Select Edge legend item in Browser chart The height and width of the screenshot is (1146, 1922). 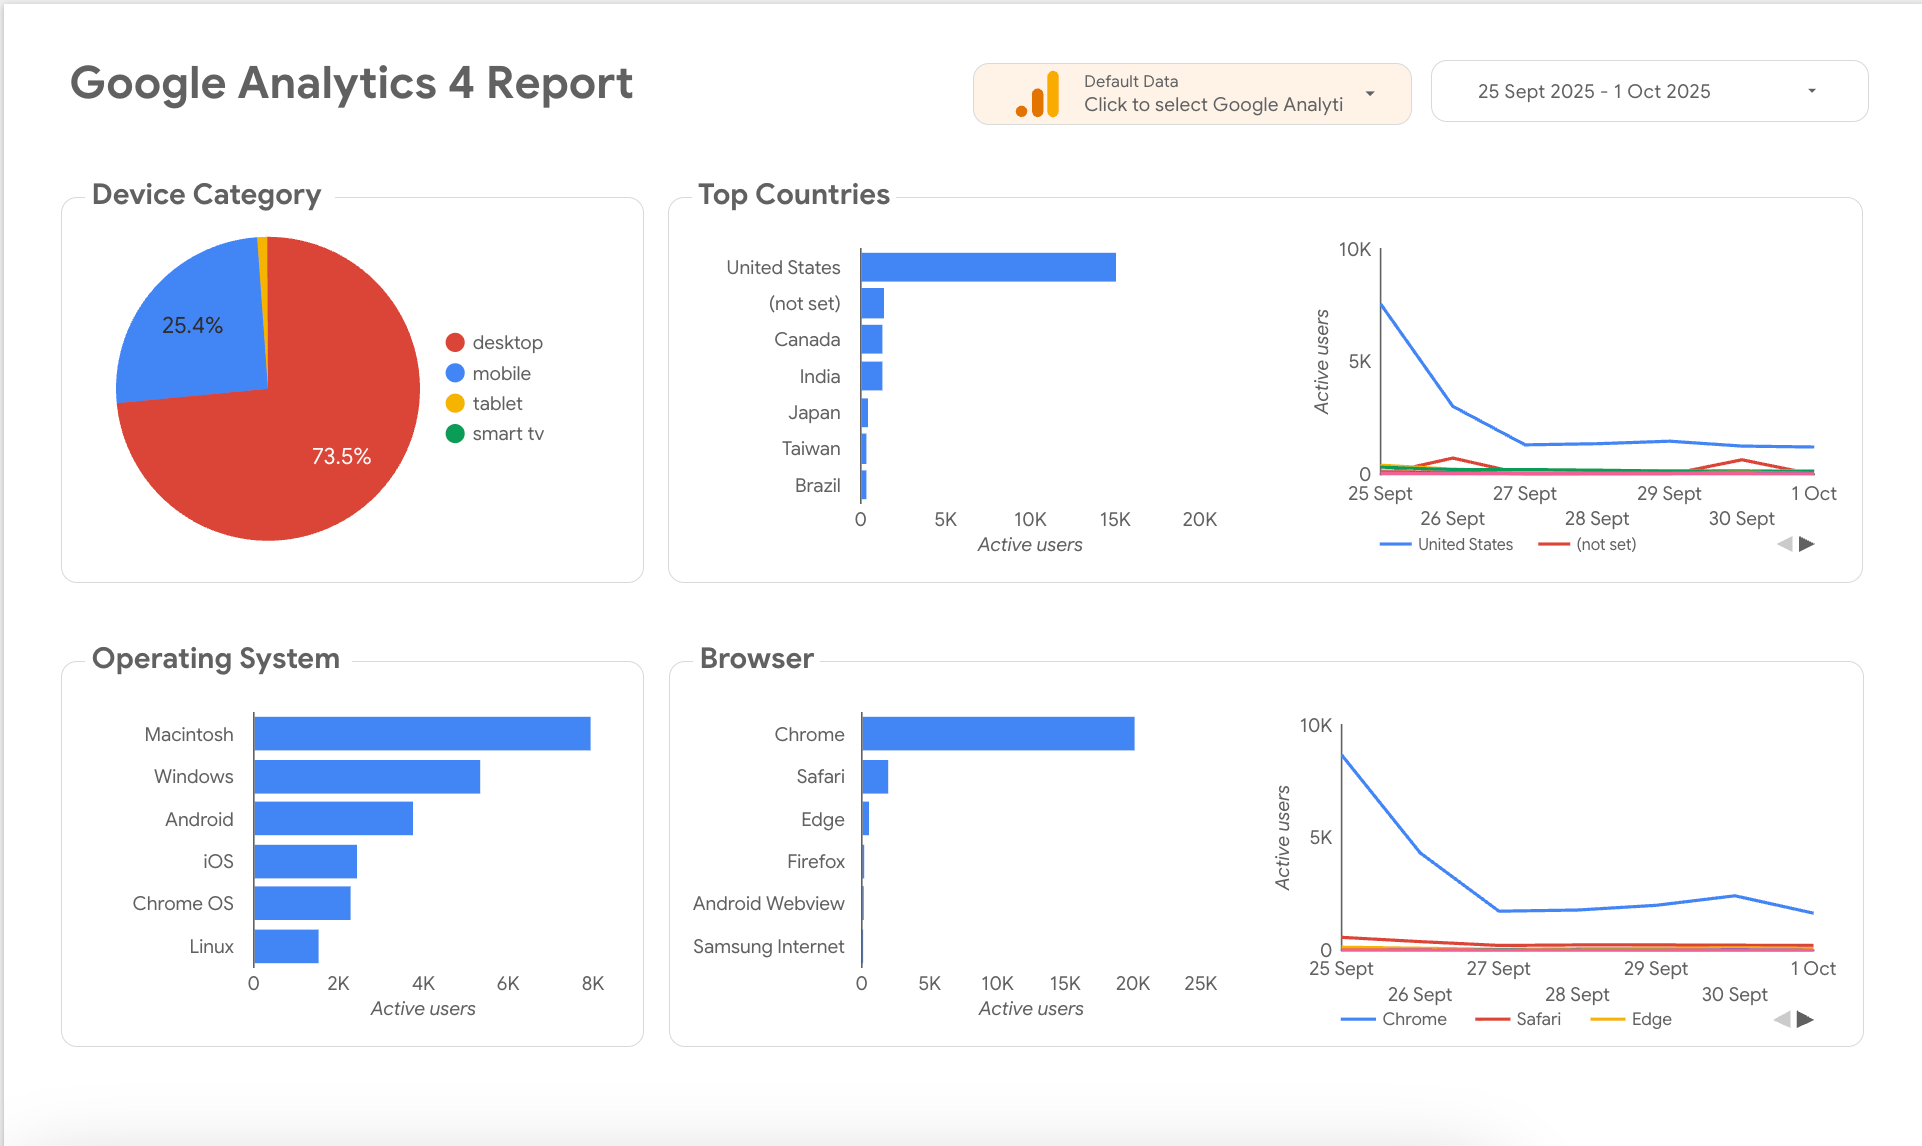click(x=1650, y=1019)
